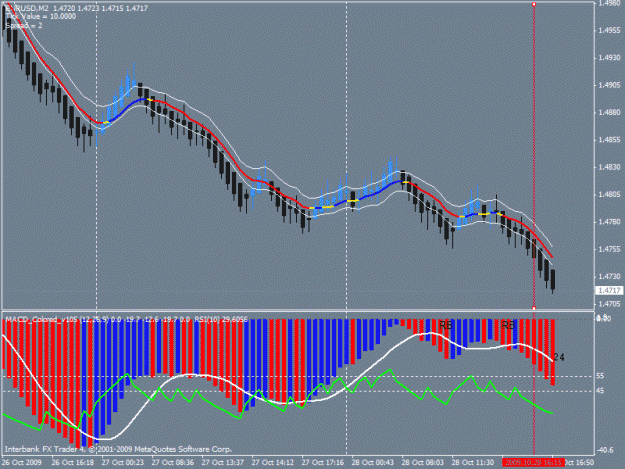The height and width of the screenshot is (469, 625).
Task: Click the 1.4705 price axis label
Action: coord(609,304)
